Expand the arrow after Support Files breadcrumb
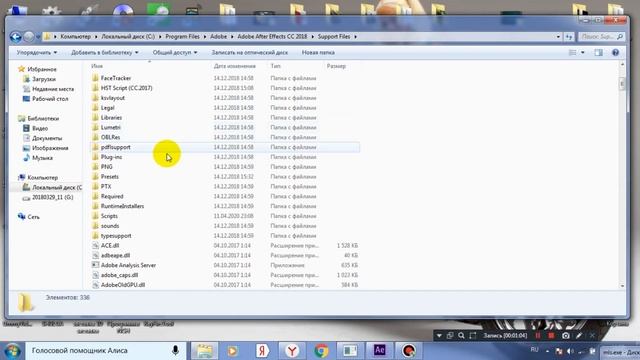 (356, 37)
